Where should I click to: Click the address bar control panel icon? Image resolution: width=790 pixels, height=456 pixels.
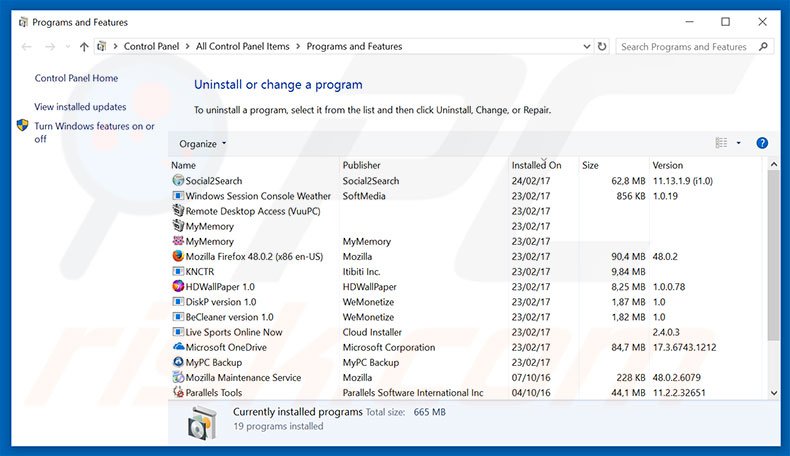tap(102, 46)
